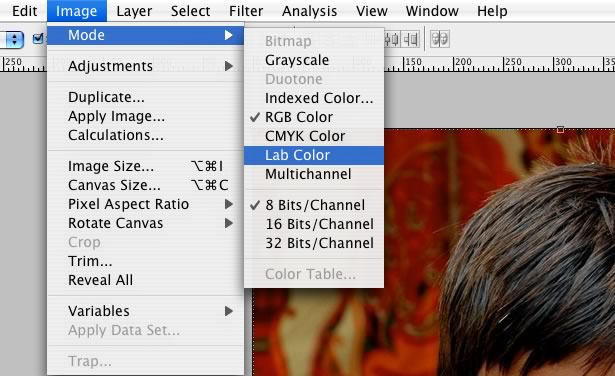
Task: Expand the Pixel Aspect Ratio submenu
Action: [146, 204]
